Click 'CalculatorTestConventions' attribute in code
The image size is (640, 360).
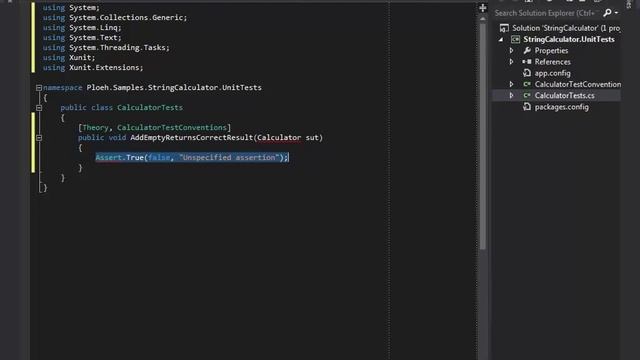[172, 128]
